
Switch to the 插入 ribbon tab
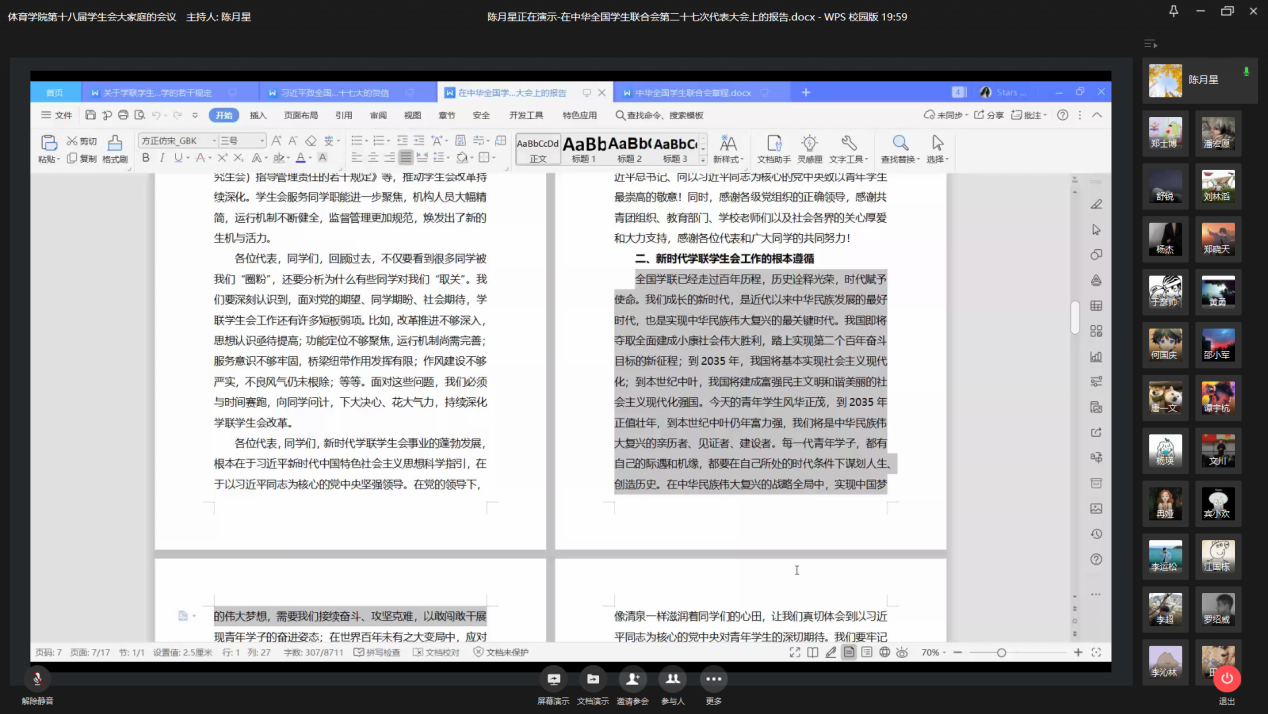coord(258,115)
